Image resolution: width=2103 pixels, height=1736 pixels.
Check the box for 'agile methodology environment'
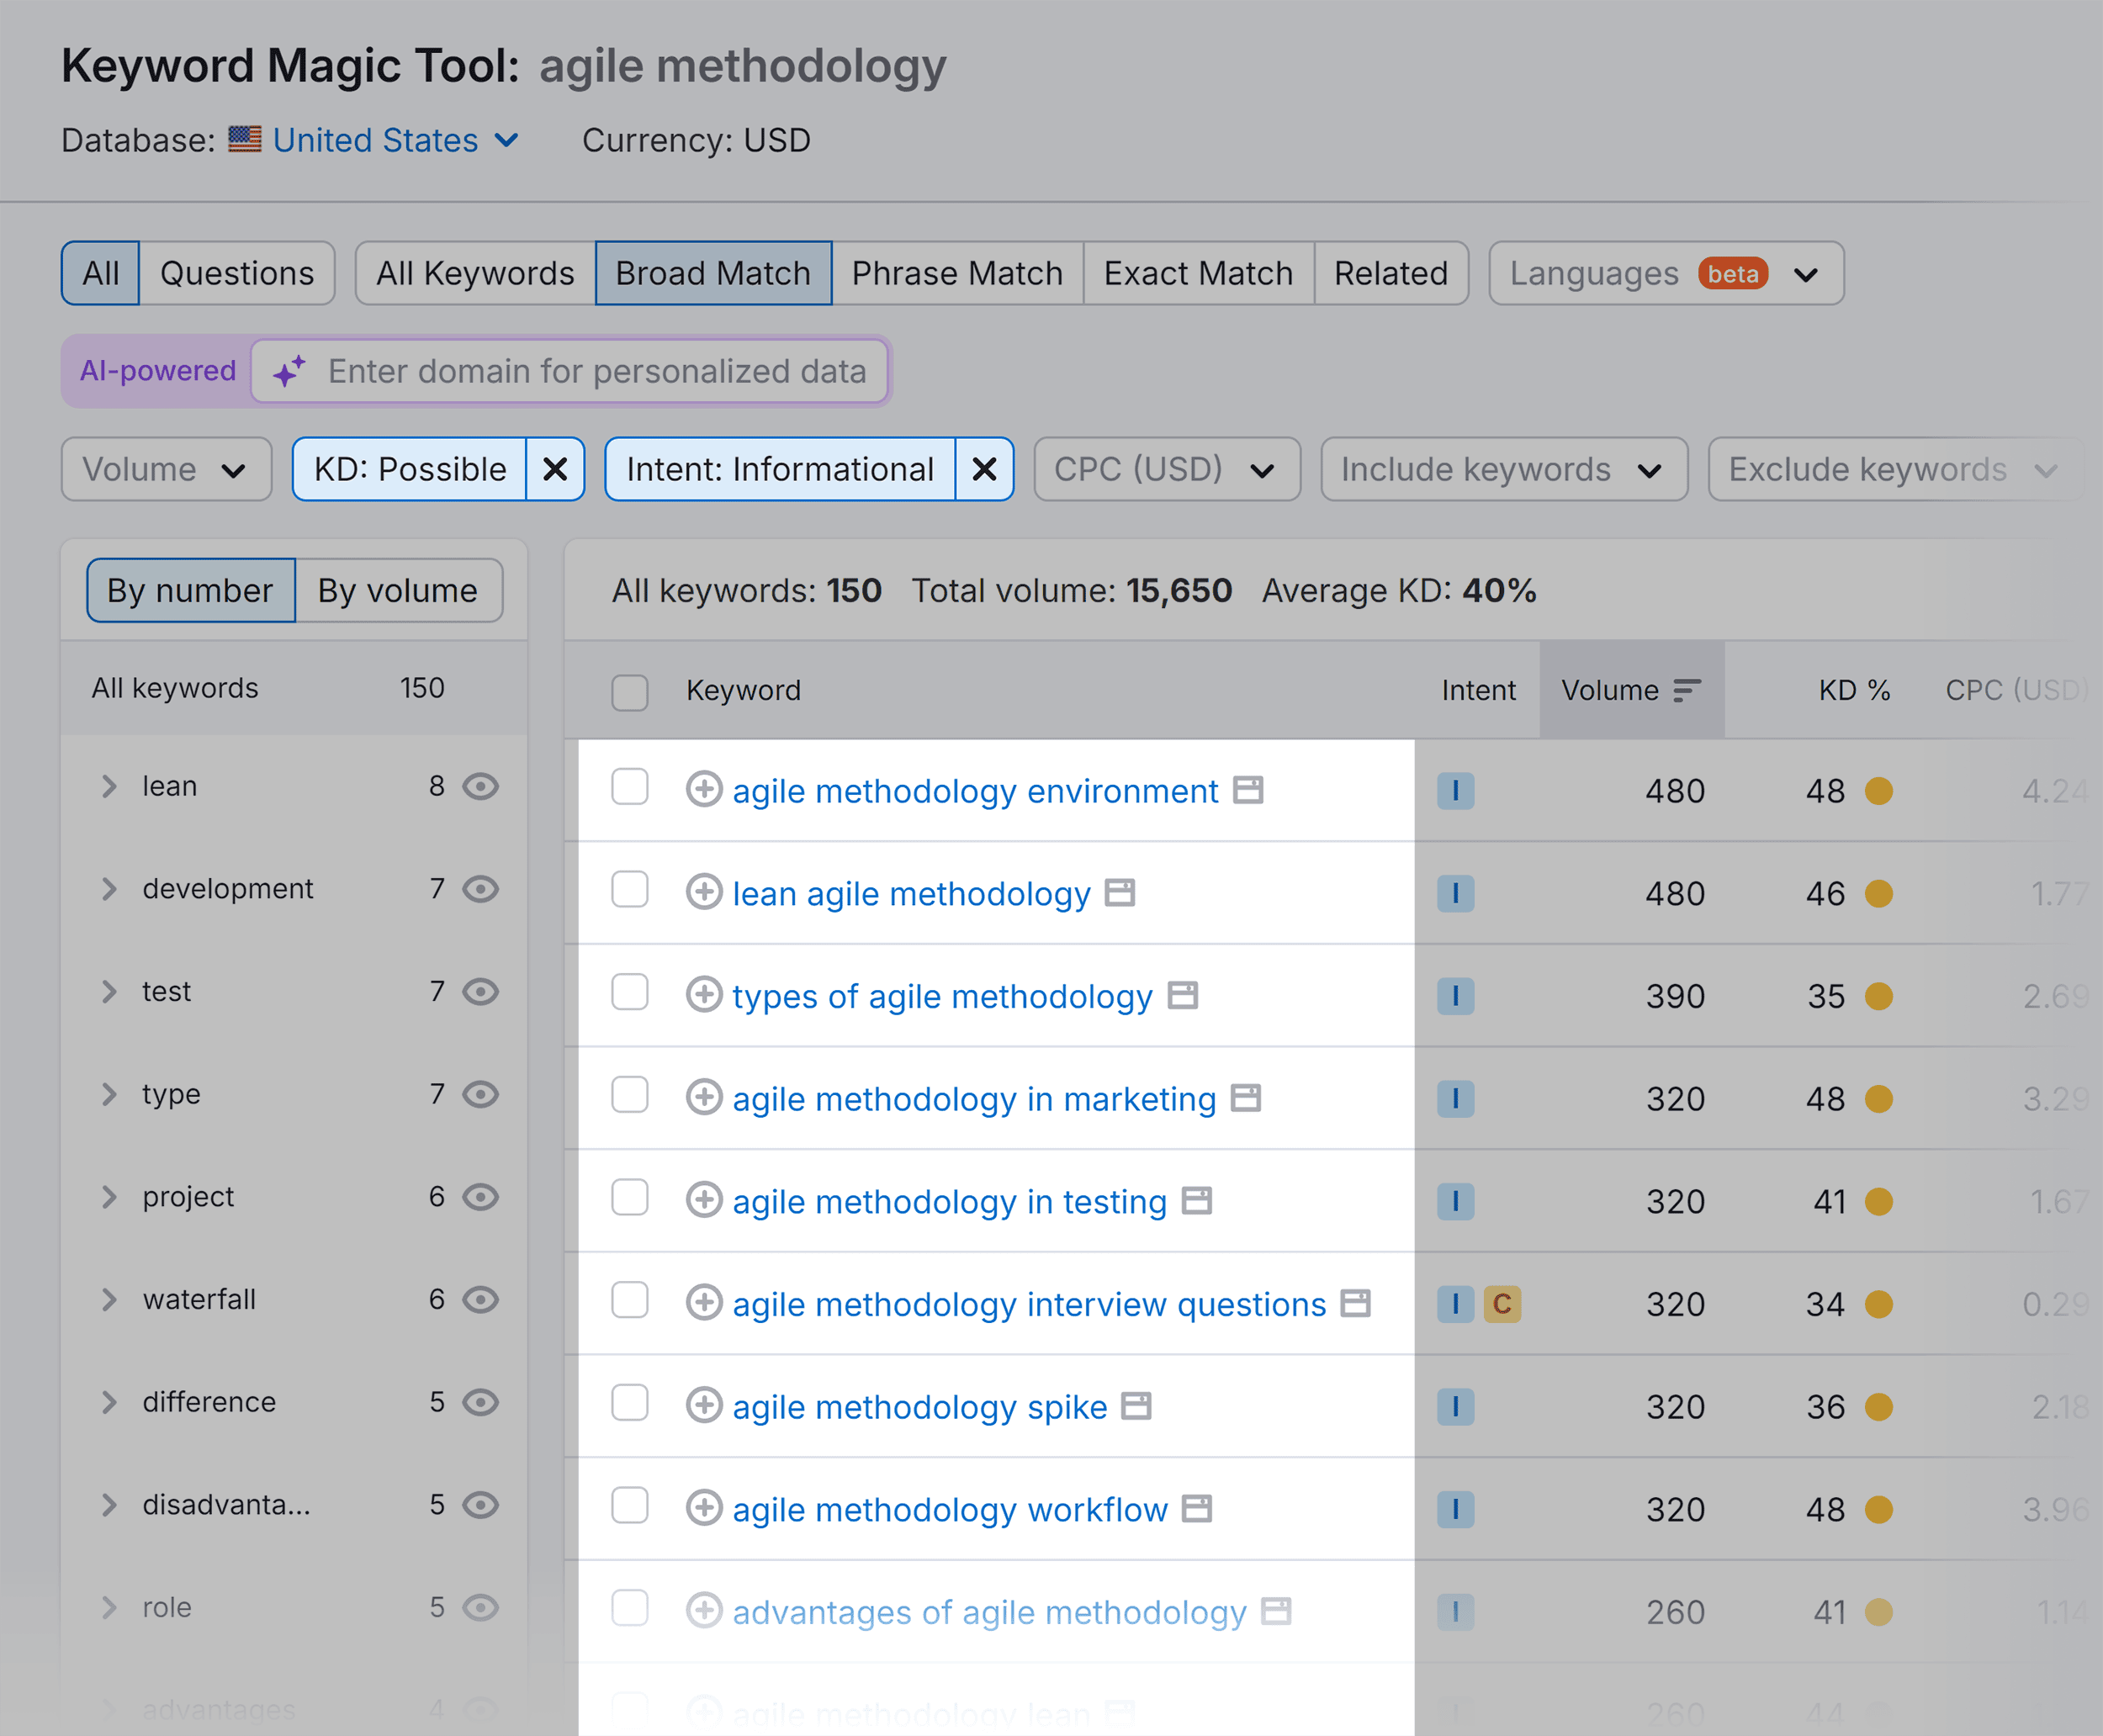click(x=630, y=787)
